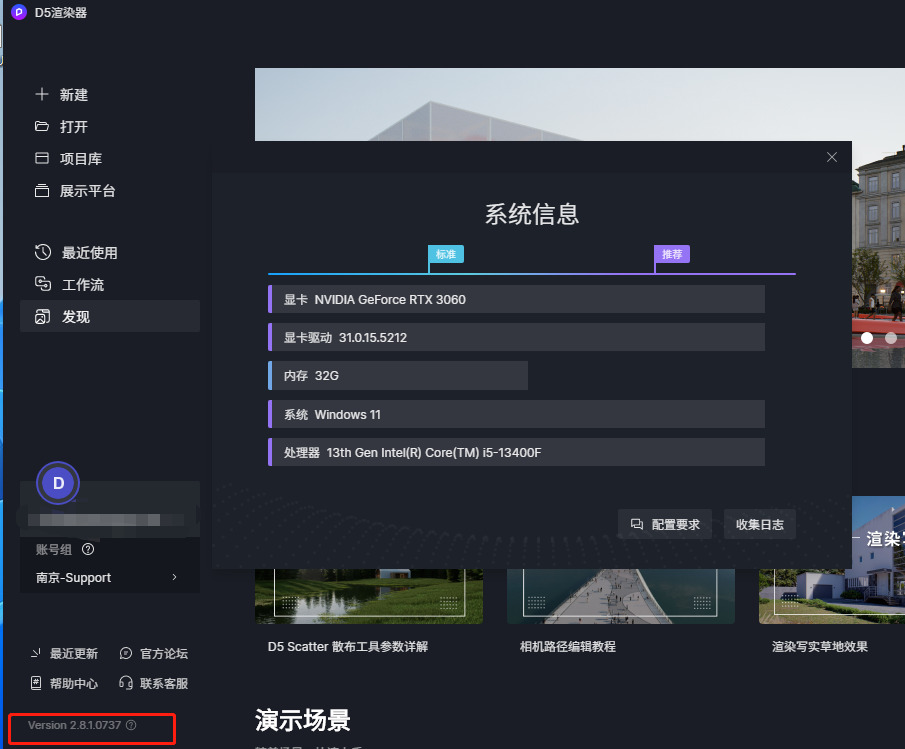Click the 演示场景 heading
Viewport: 905px width, 749px height.
coord(302,720)
